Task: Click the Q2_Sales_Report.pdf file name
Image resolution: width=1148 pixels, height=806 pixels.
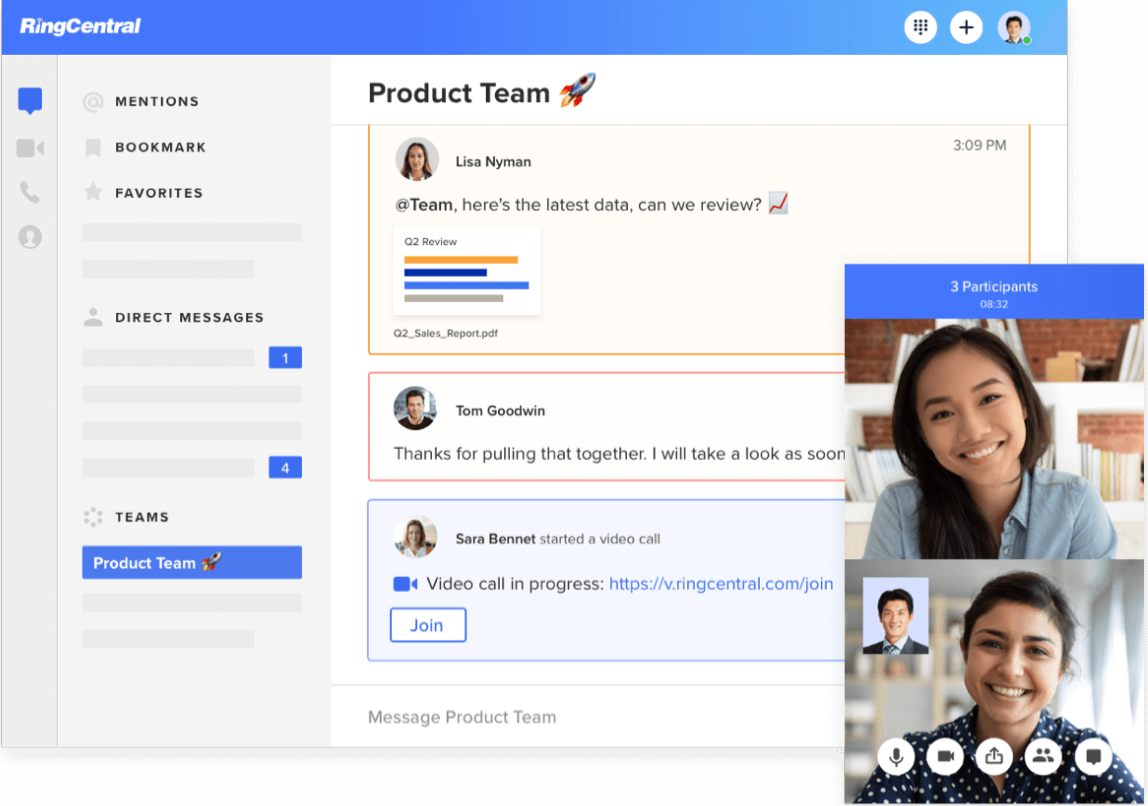Action: pos(445,333)
